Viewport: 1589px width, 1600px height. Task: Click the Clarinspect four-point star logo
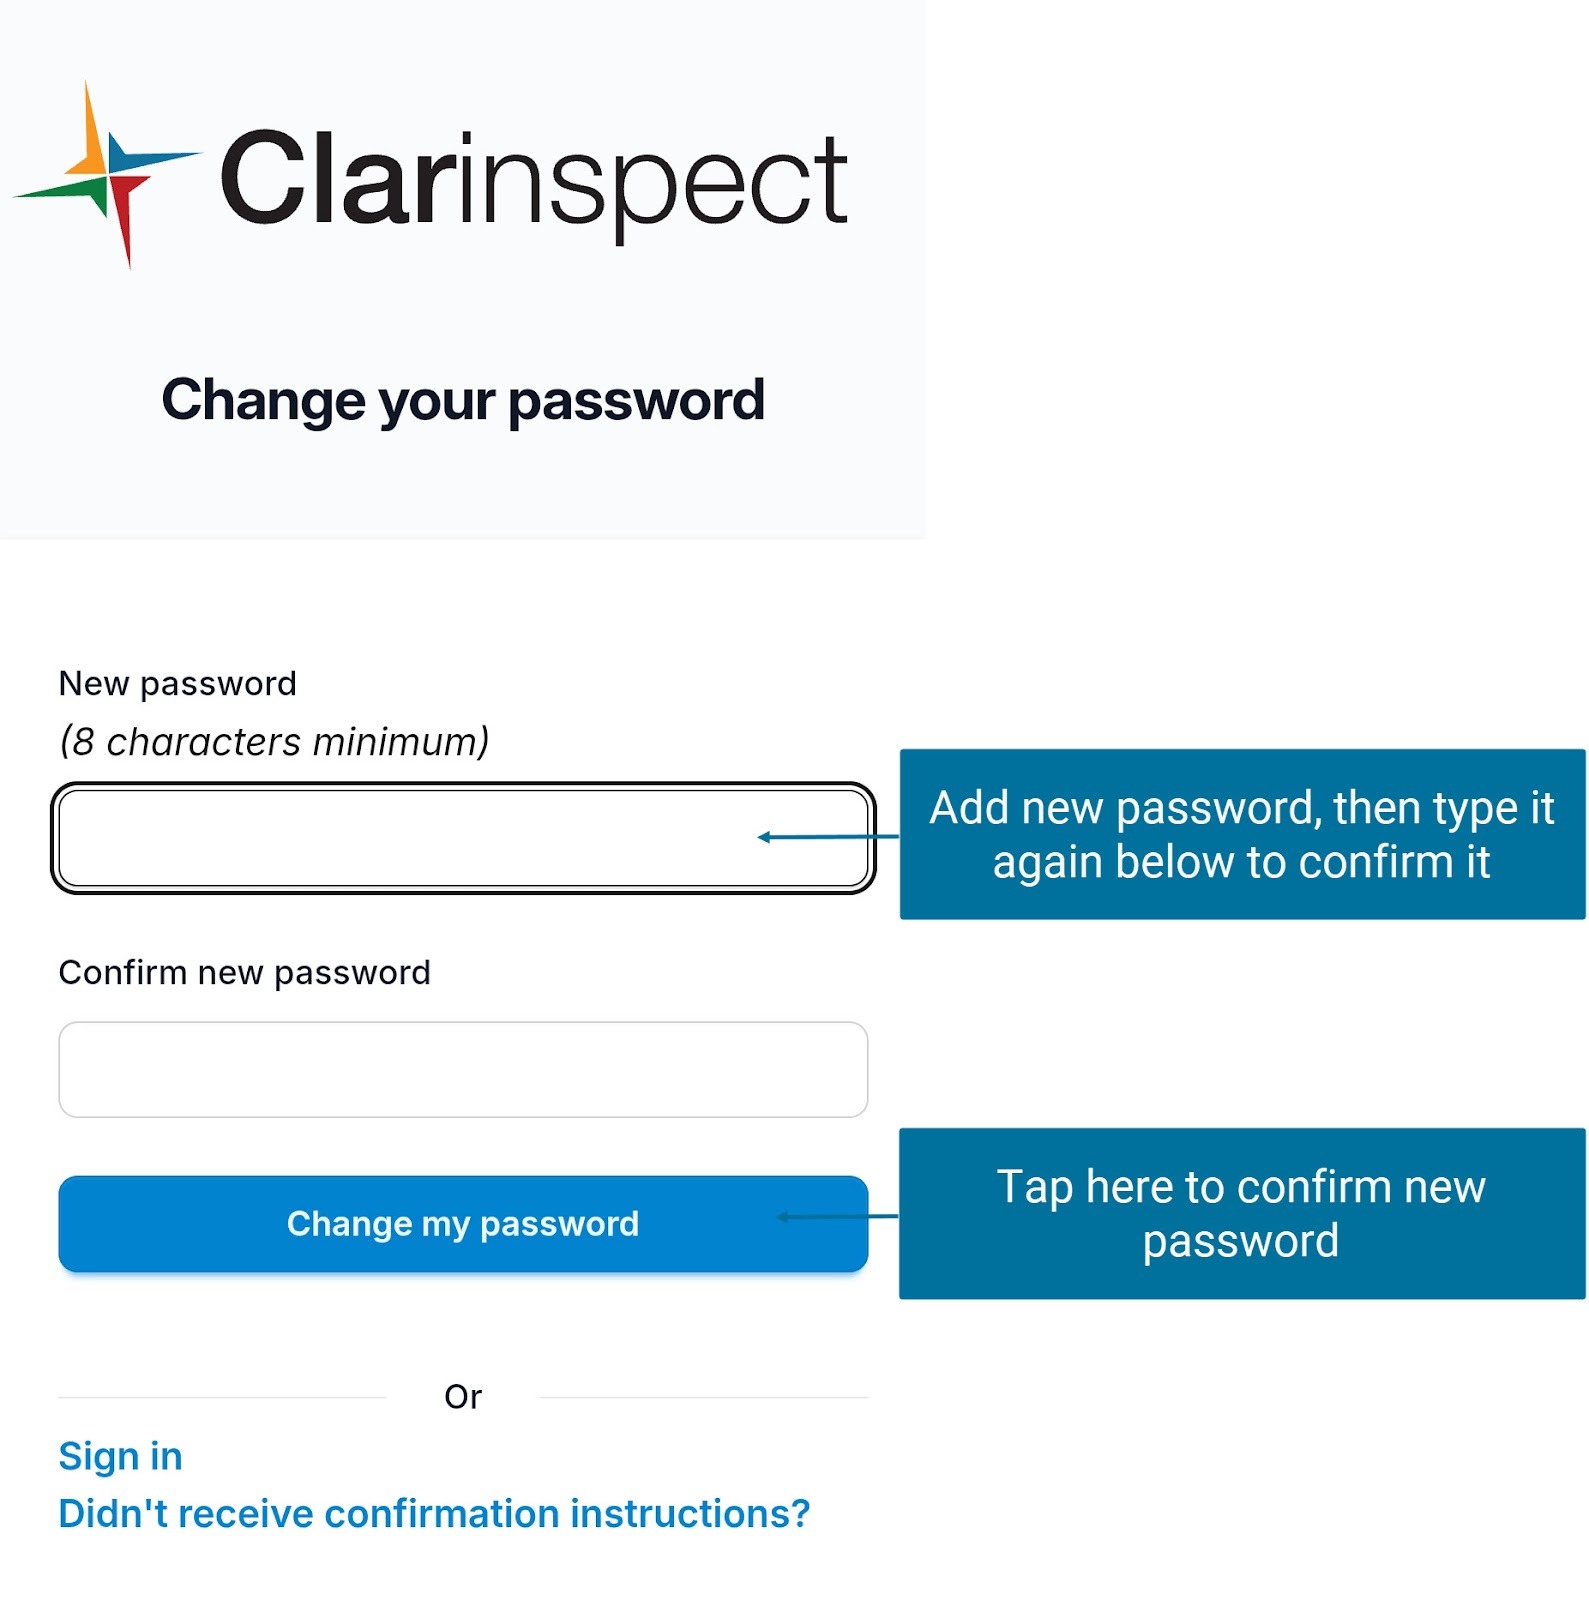click(108, 175)
